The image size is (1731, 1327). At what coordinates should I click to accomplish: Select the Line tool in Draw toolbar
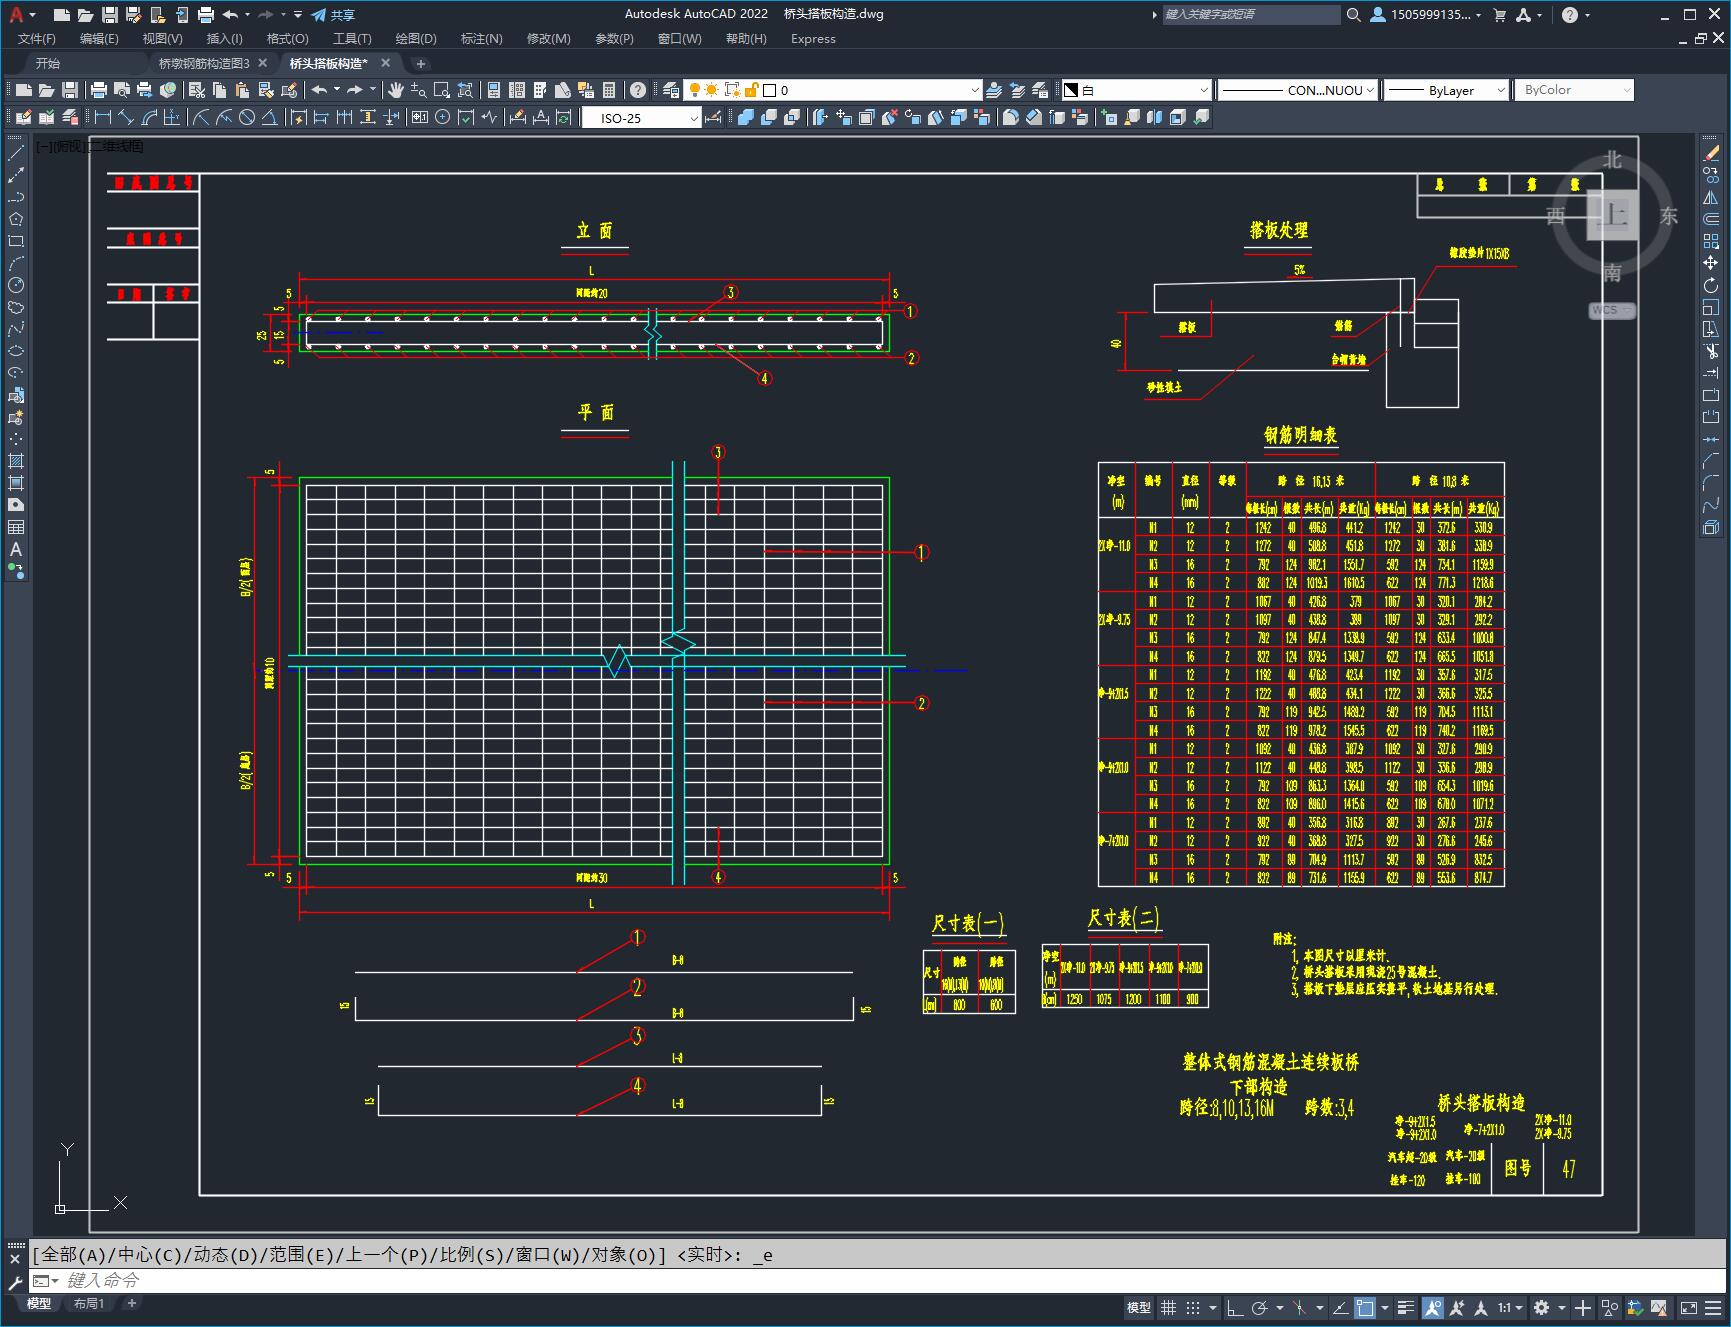point(15,153)
